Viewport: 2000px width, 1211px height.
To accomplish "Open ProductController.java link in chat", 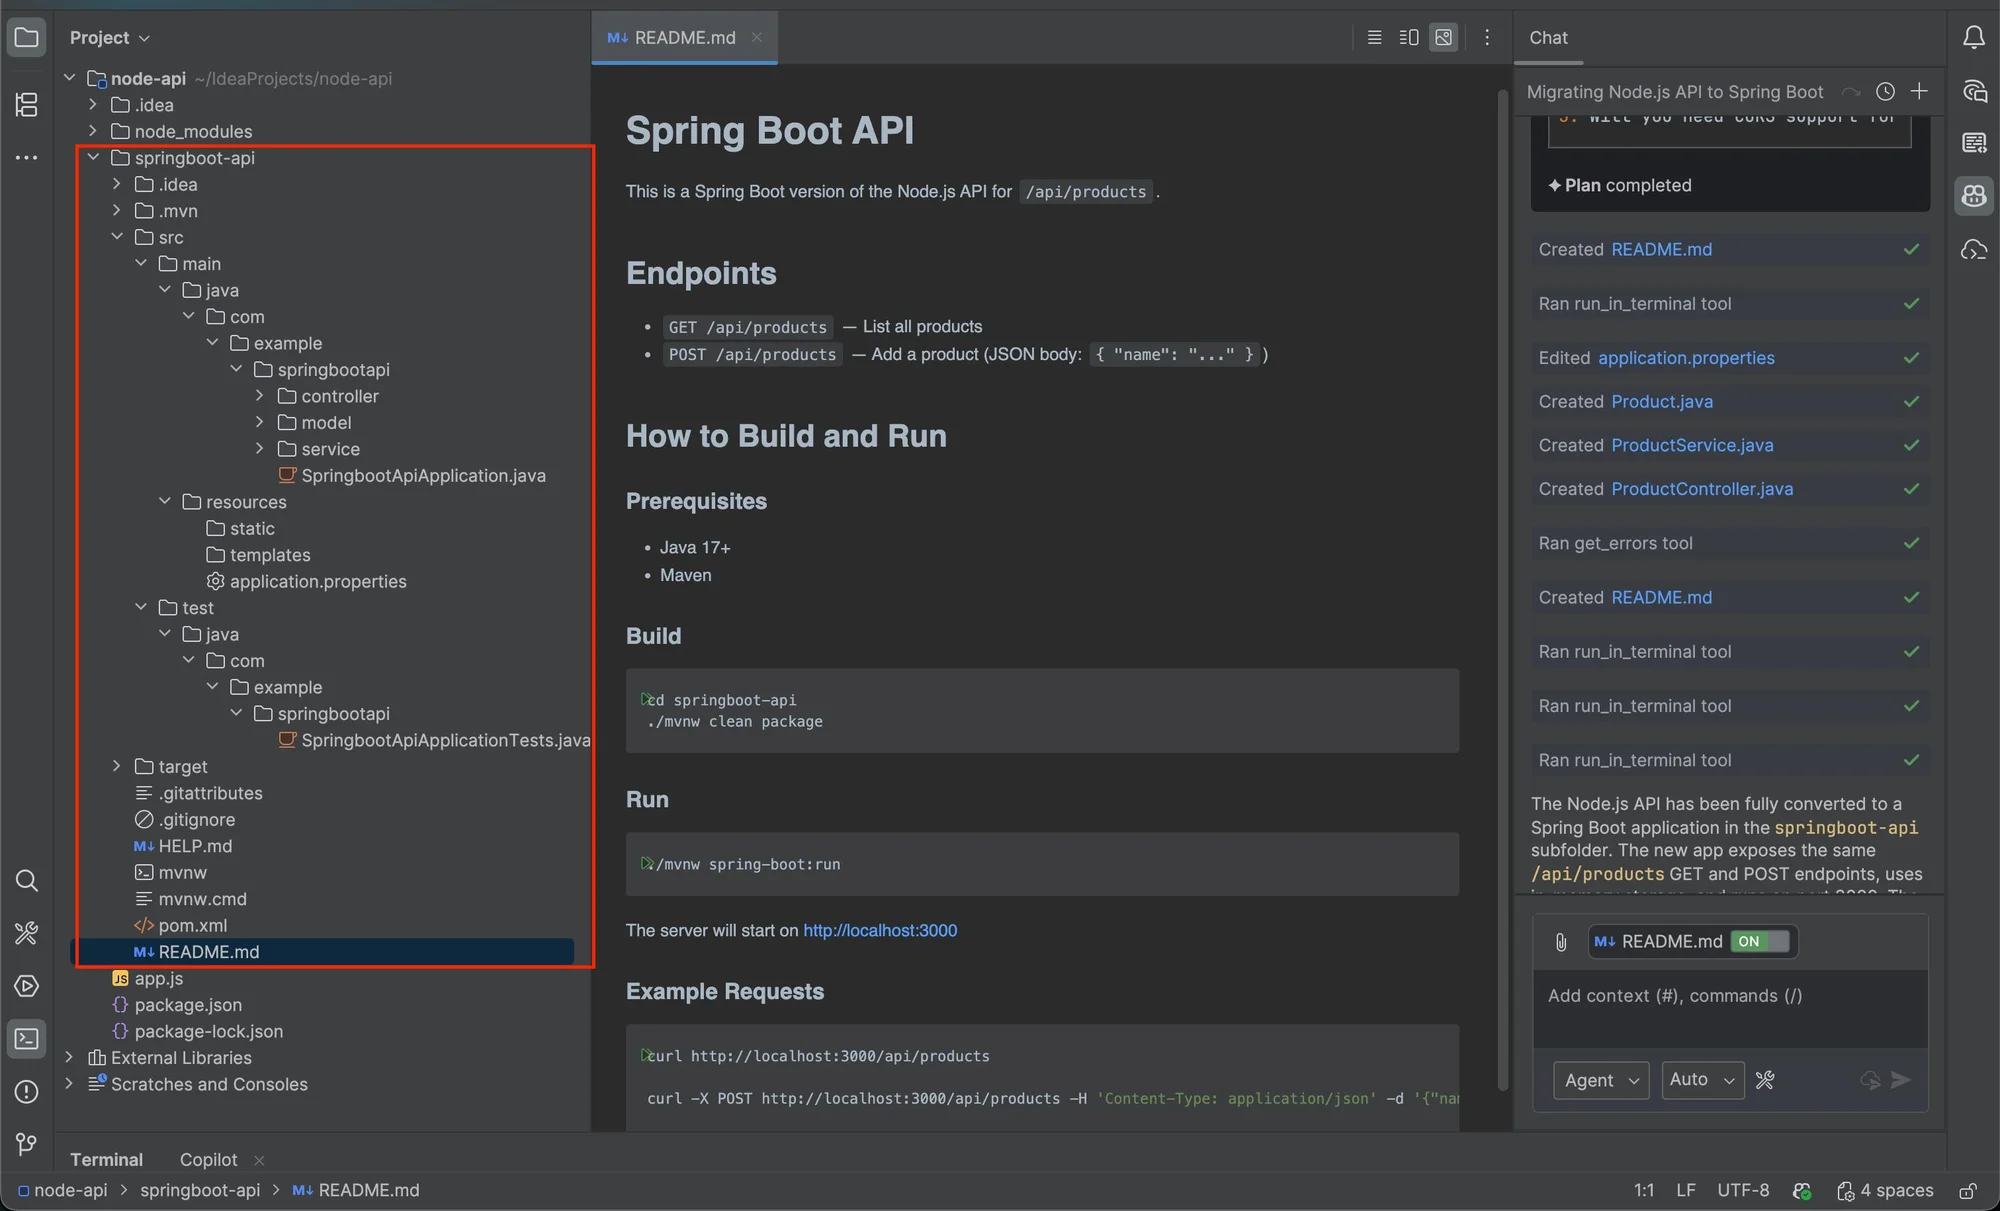I will (x=1702, y=489).
